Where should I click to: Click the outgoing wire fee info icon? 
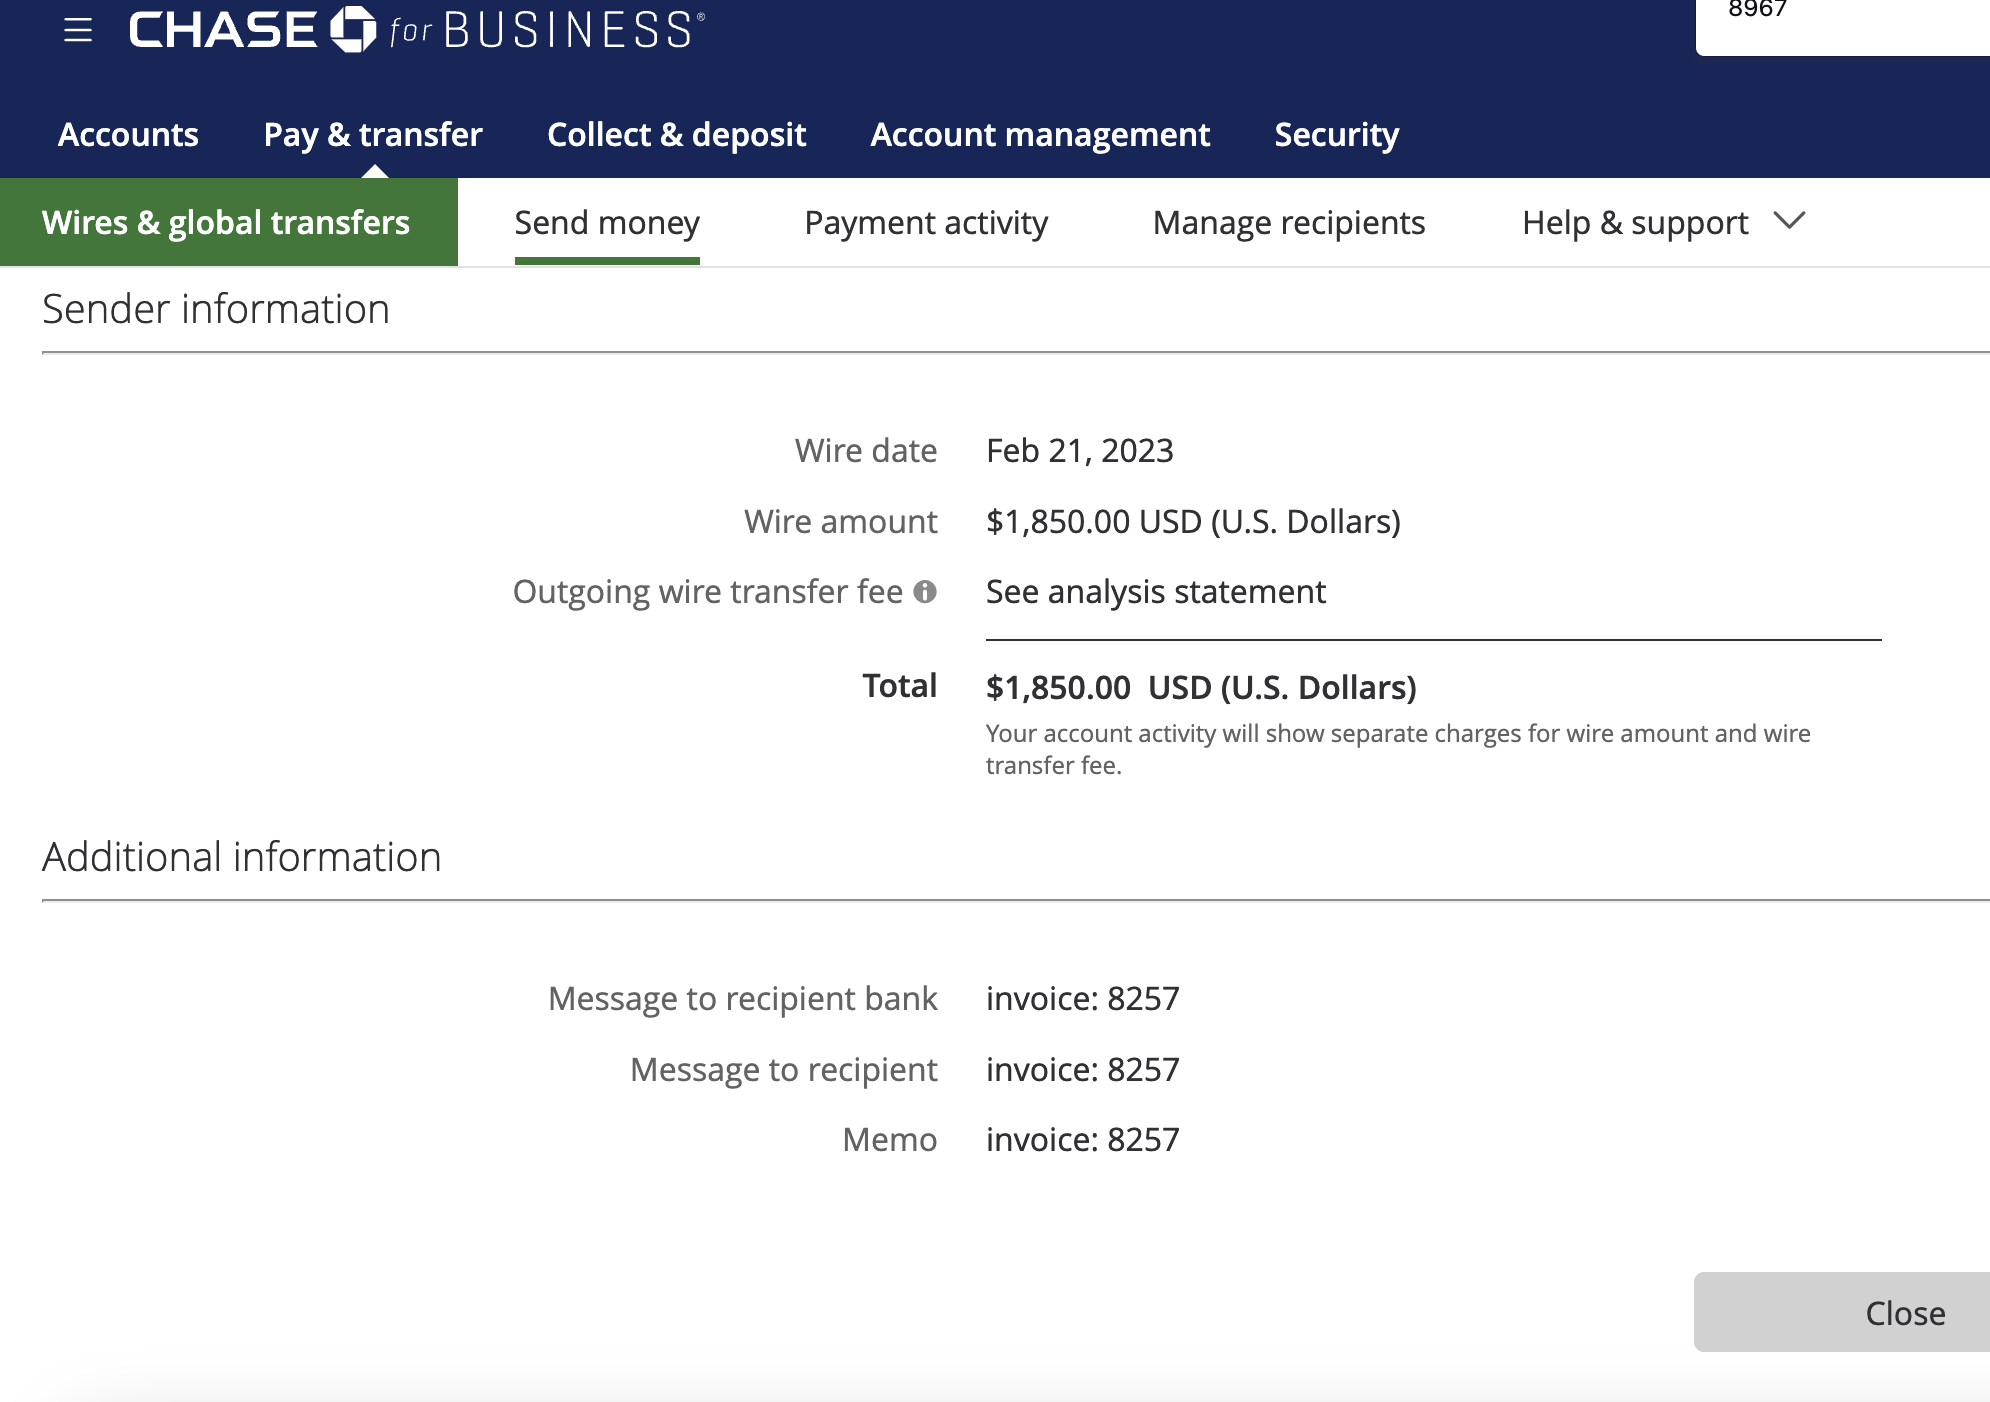[x=925, y=592]
